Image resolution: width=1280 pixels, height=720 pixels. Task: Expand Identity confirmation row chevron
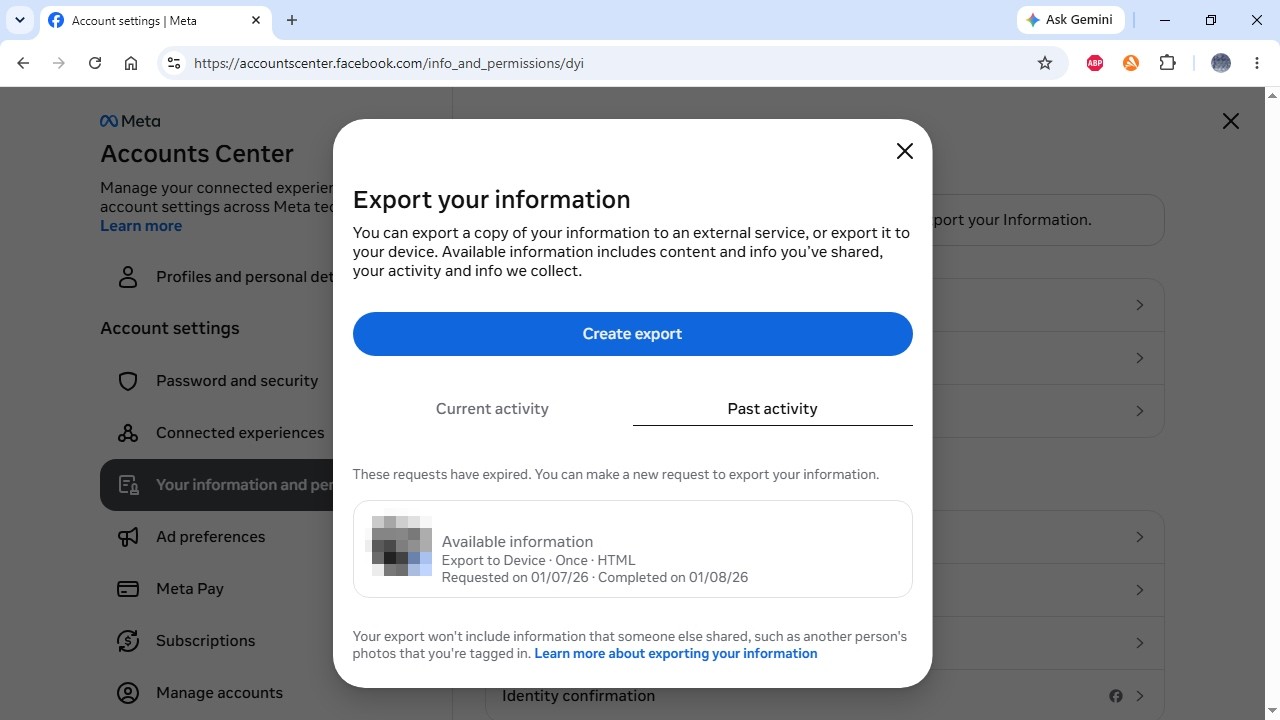tap(1139, 696)
